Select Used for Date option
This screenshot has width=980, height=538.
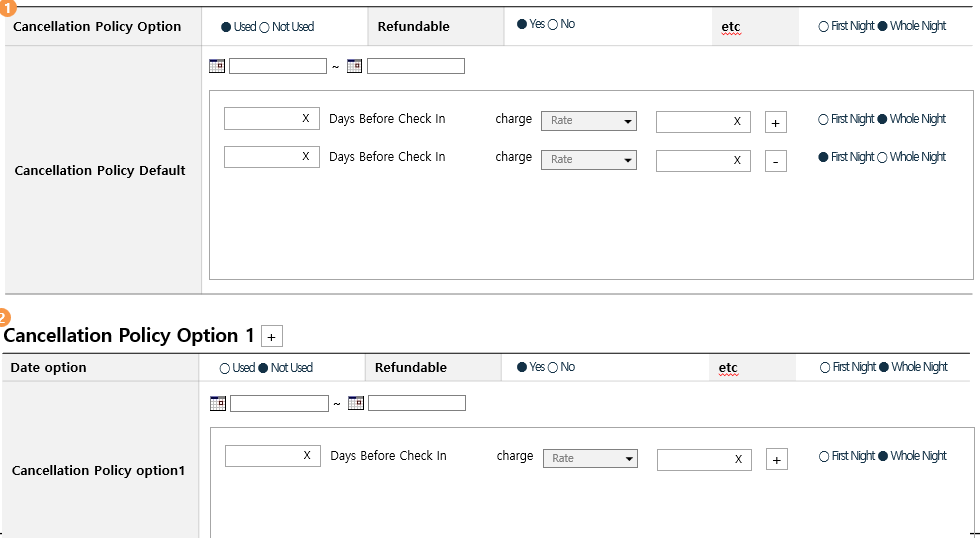point(225,368)
